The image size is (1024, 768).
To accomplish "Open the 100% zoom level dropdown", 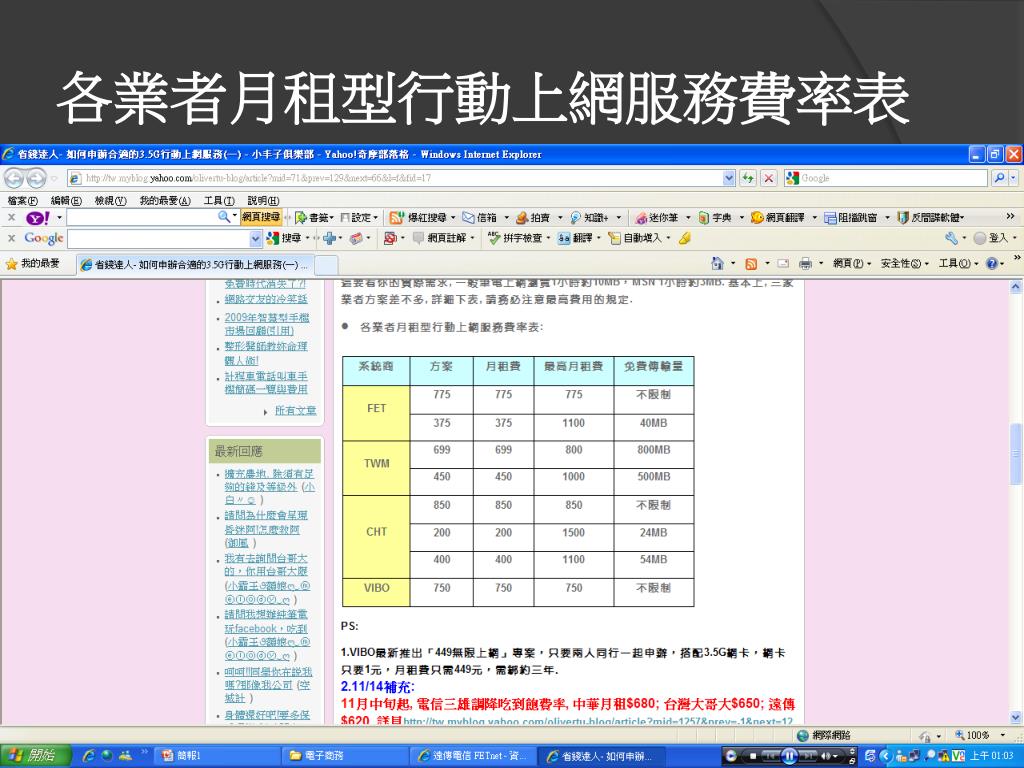I will tap(1002, 735).
